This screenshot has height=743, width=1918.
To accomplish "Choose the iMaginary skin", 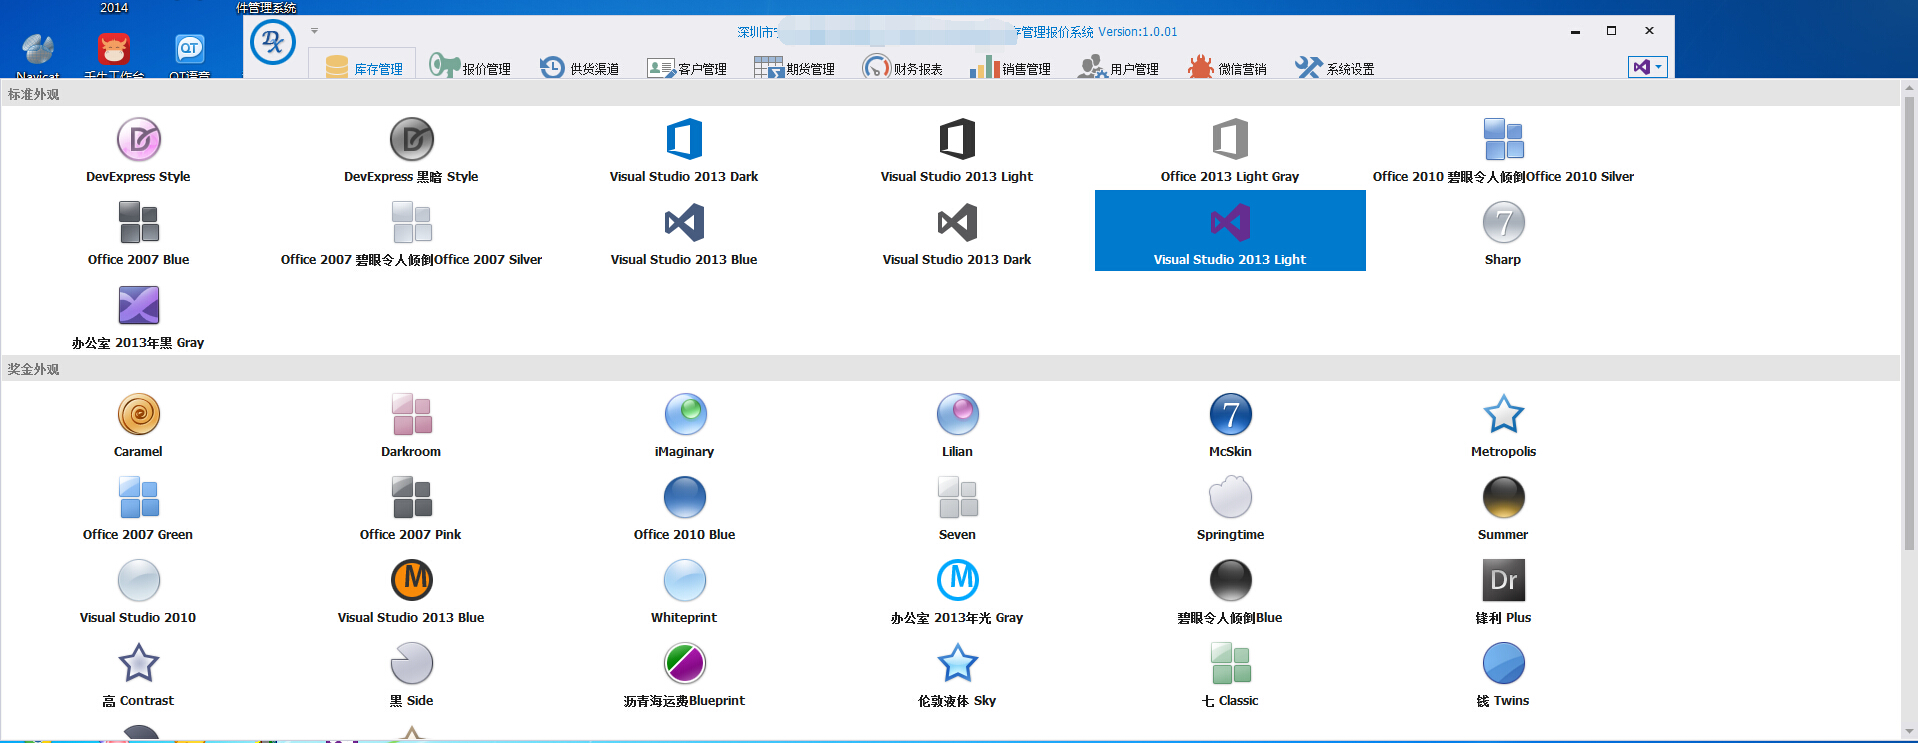I will click(x=685, y=424).
